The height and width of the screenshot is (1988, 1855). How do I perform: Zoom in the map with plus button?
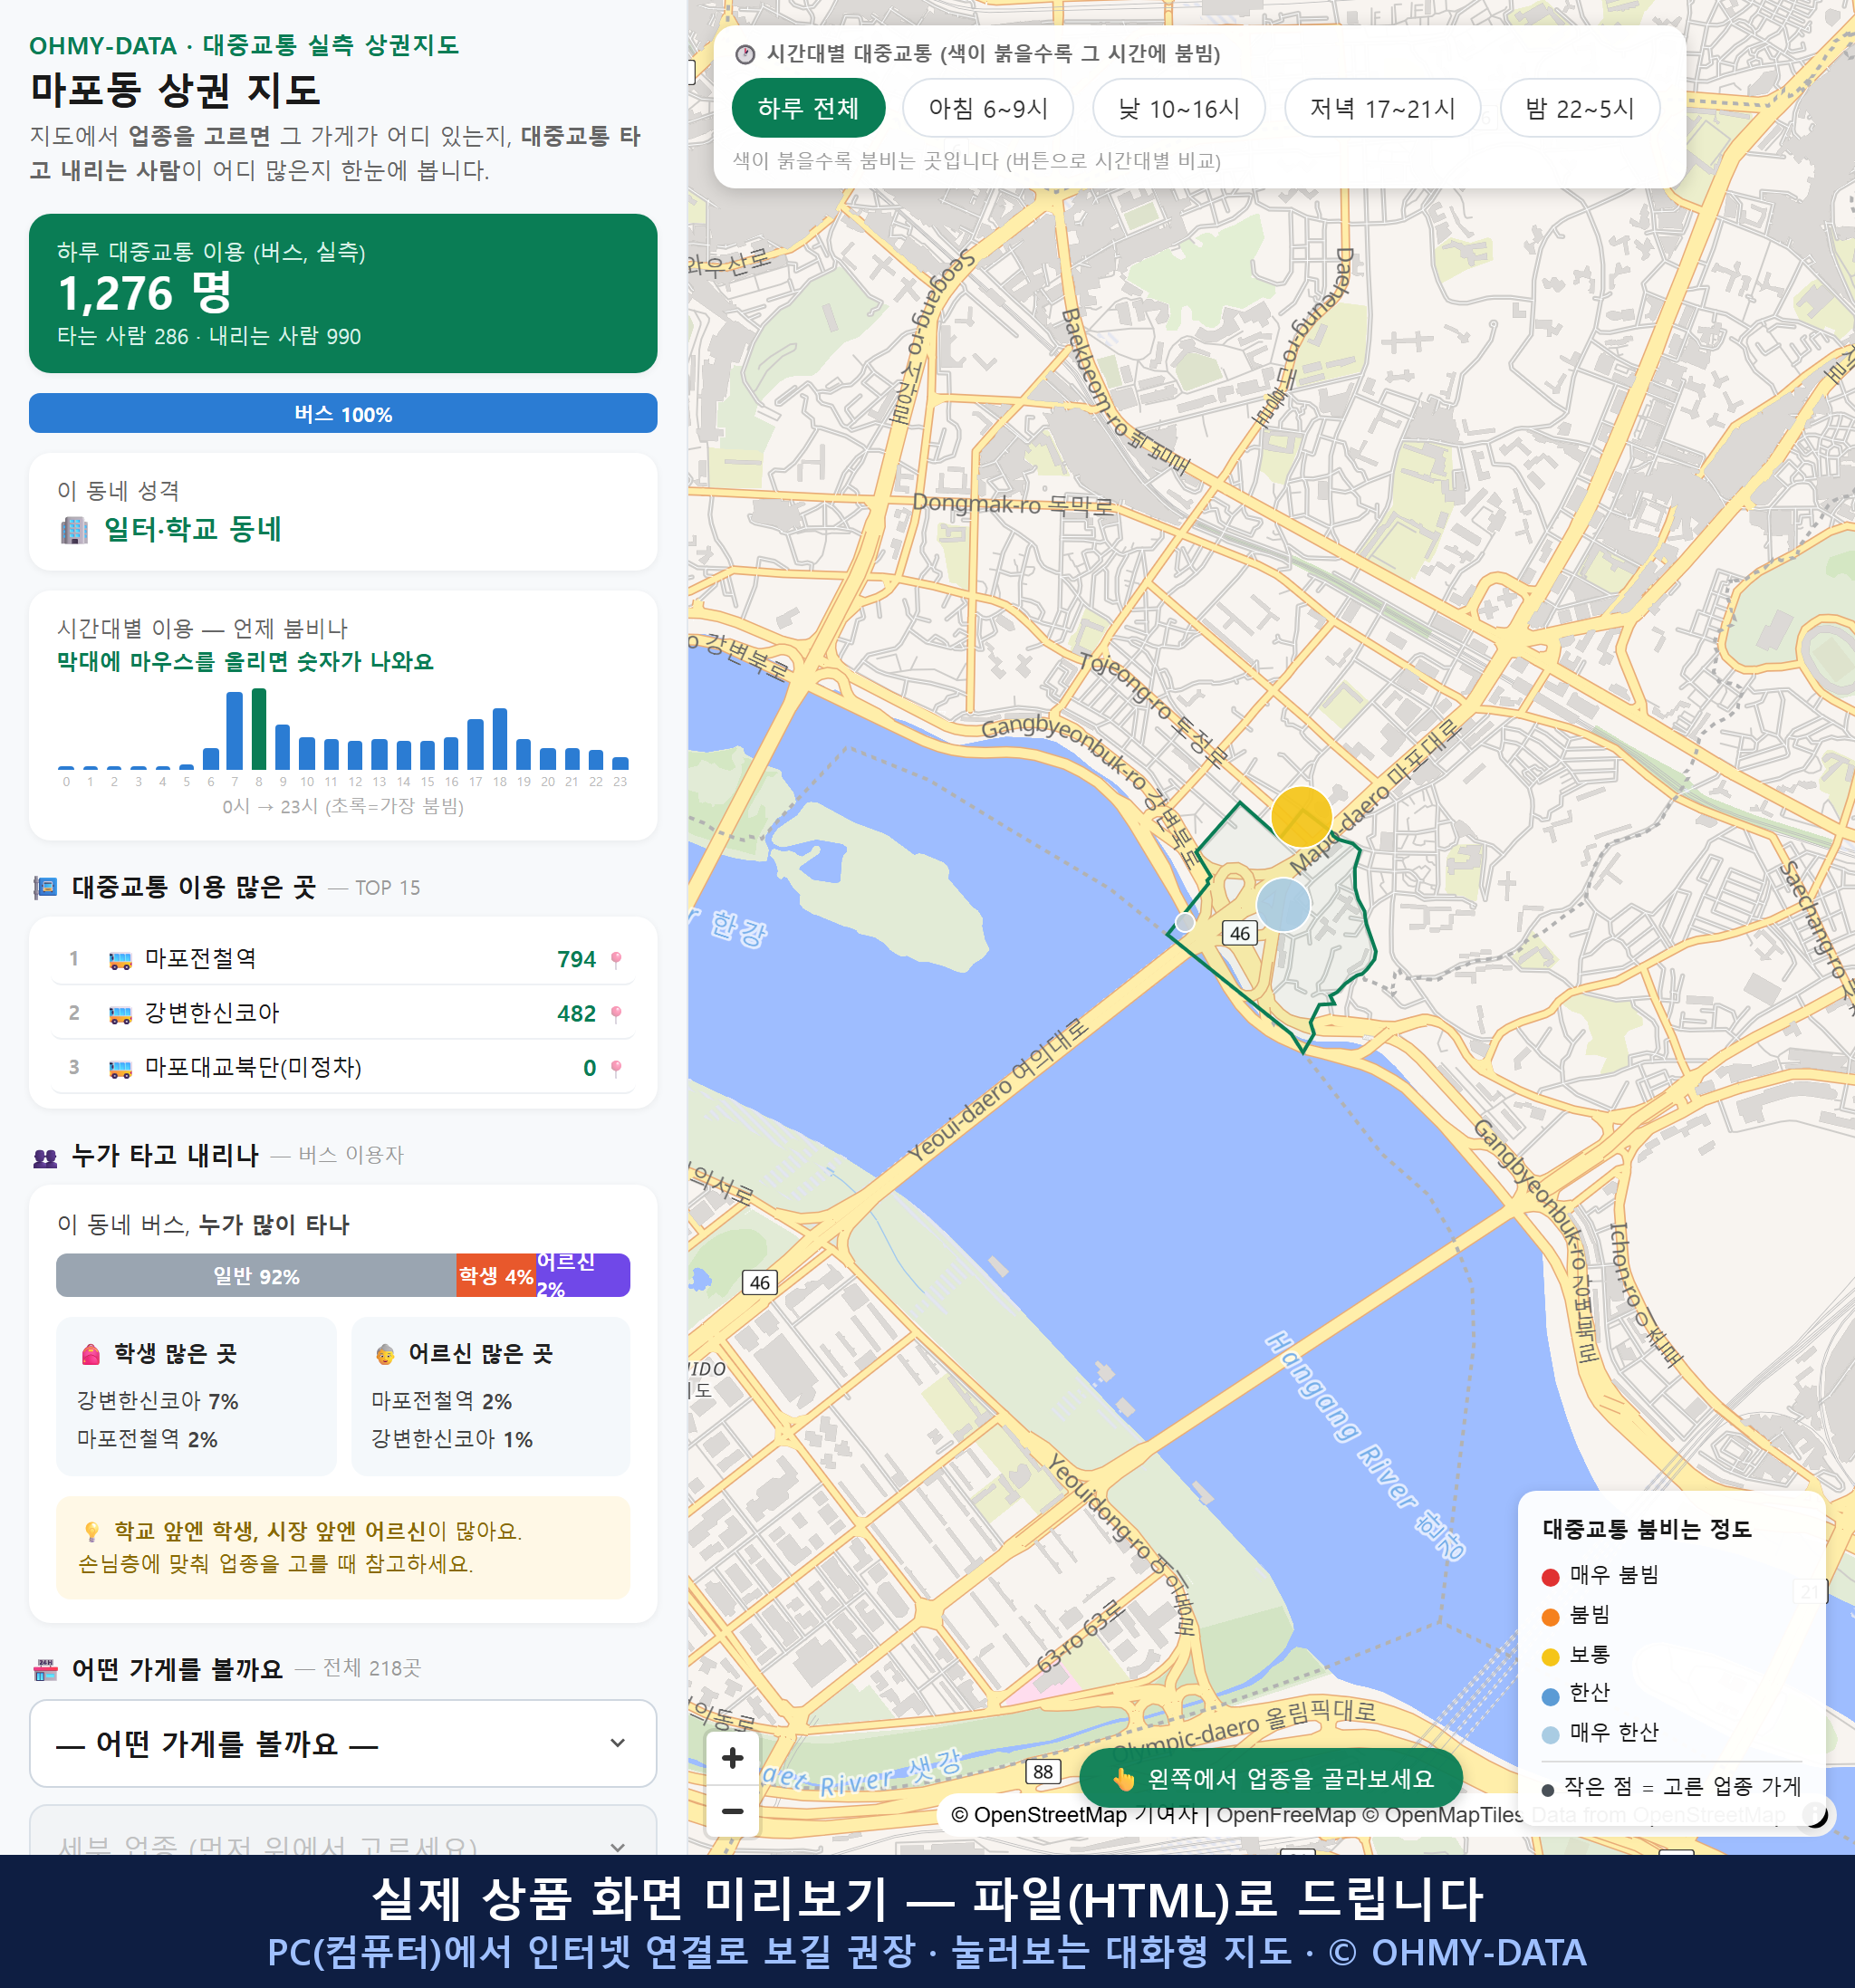[733, 1758]
